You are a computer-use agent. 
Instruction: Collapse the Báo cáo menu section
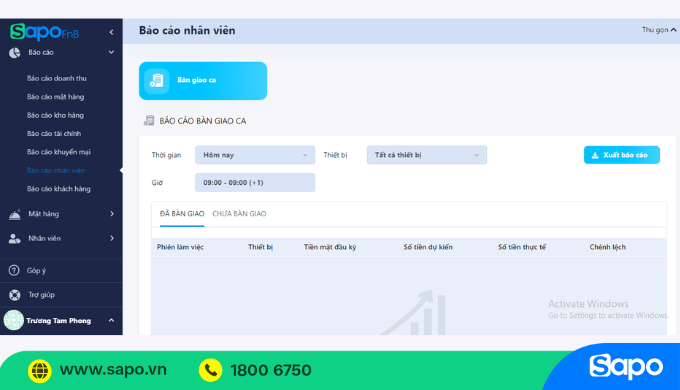coord(111,52)
